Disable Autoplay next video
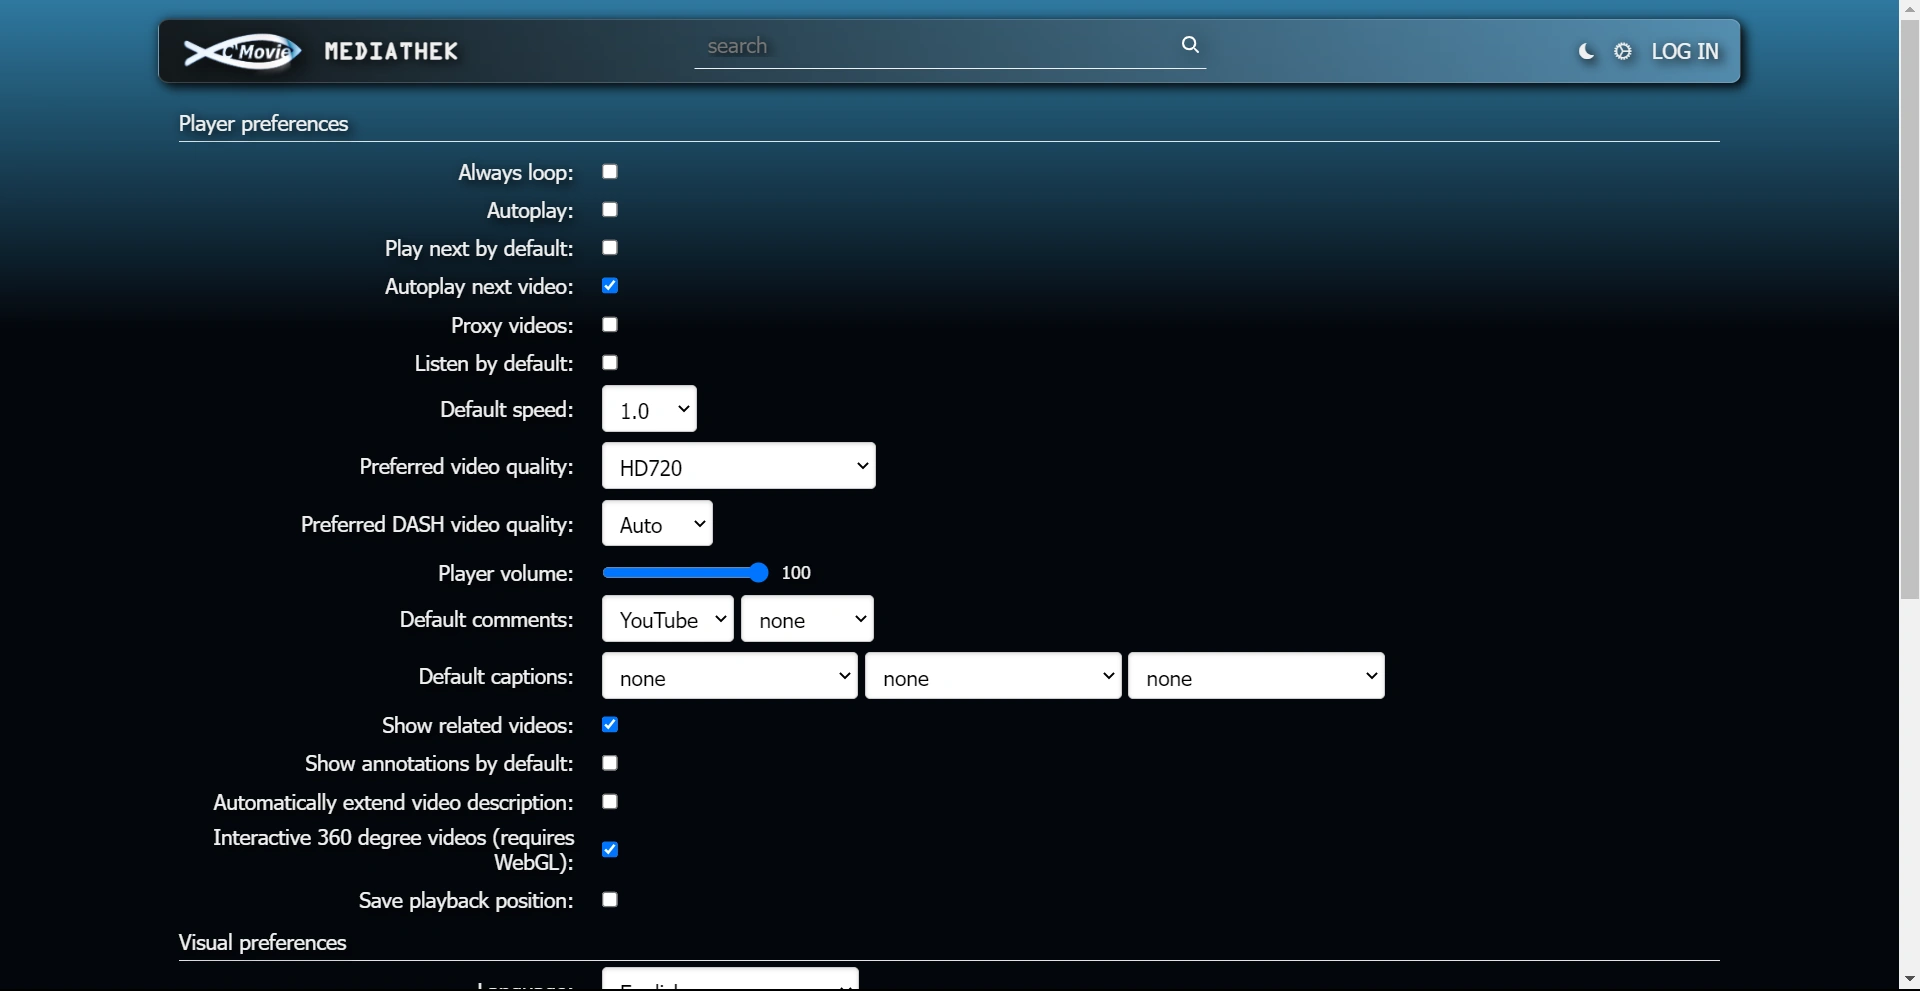The width and height of the screenshot is (1920, 991). click(610, 286)
